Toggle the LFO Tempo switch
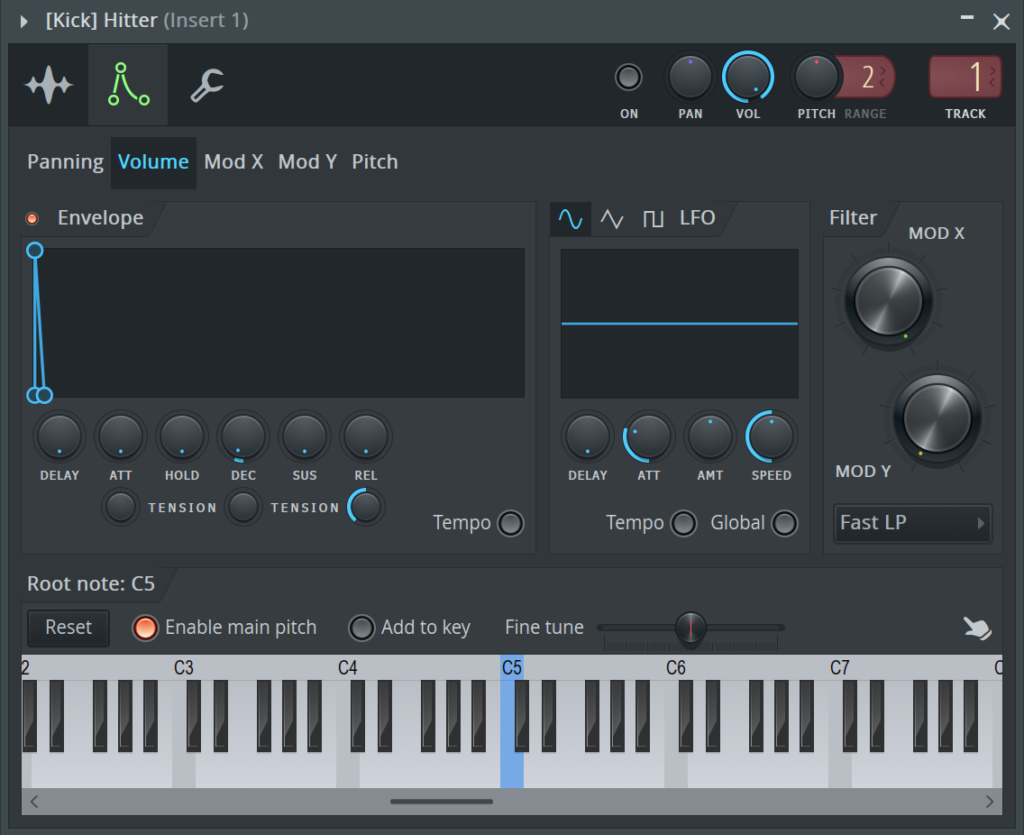This screenshot has width=1024, height=835. (684, 523)
